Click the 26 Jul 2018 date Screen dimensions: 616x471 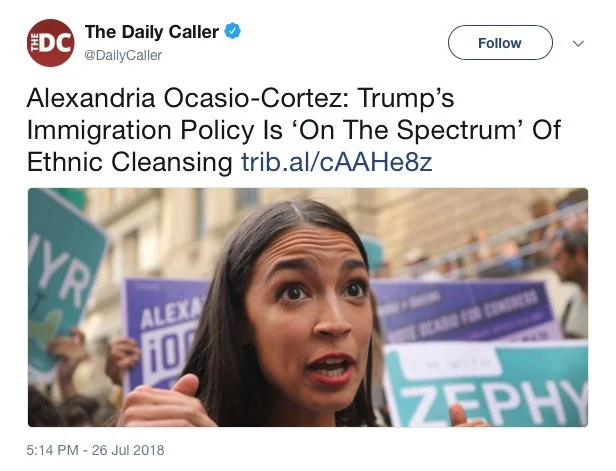pyautogui.click(x=128, y=450)
